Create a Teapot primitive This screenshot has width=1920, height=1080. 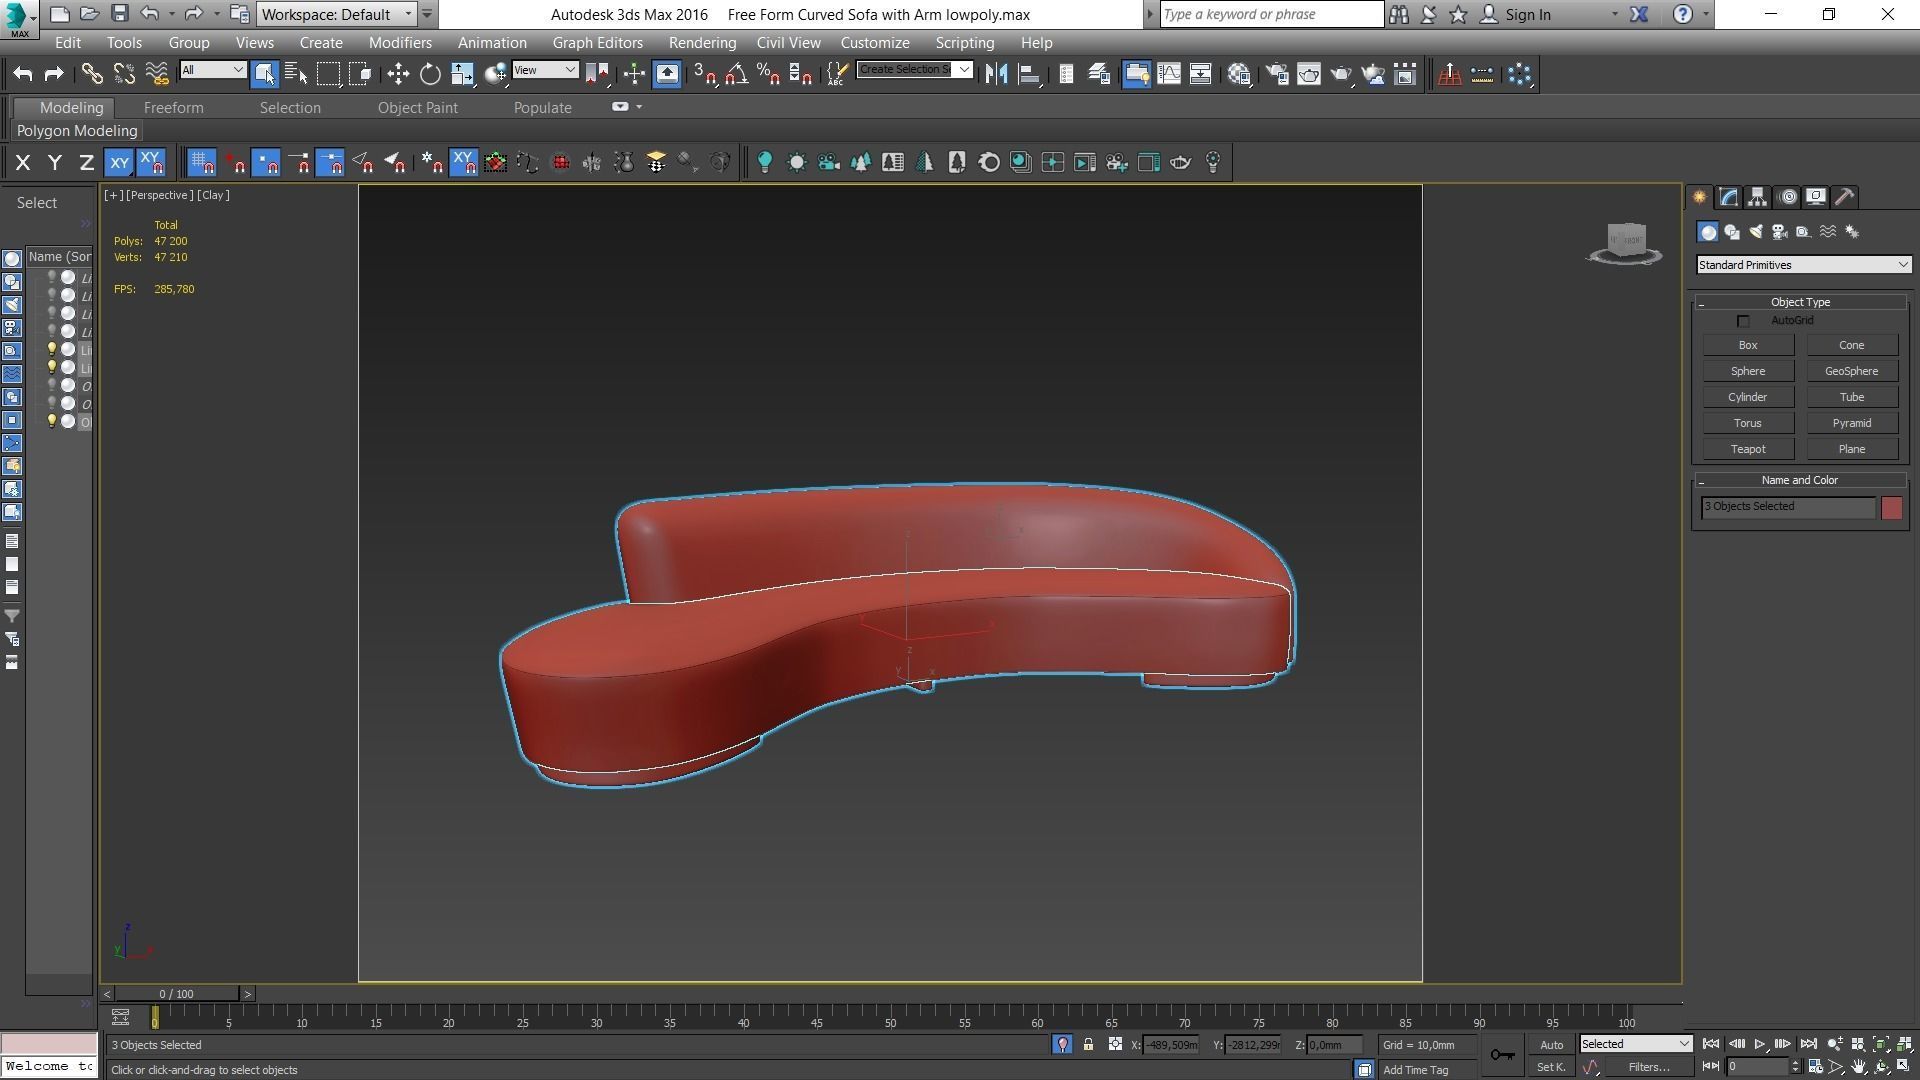(x=1748, y=449)
